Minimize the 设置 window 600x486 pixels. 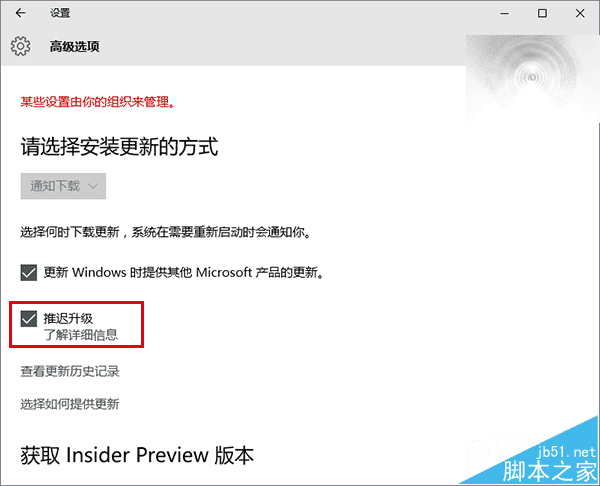505,13
